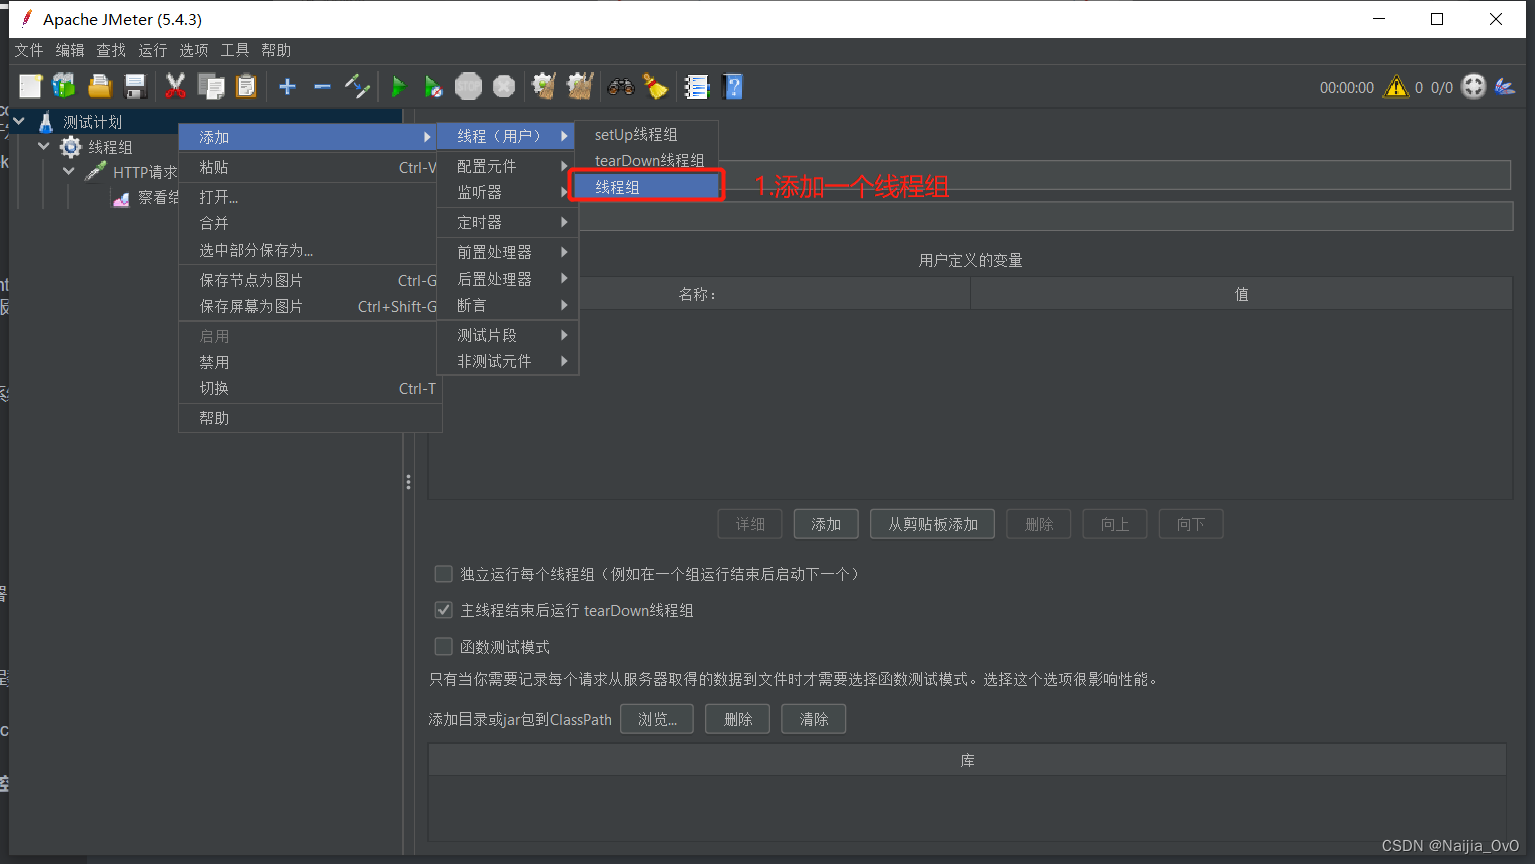The width and height of the screenshot is (1535, 864).
Task: Click the binoculars Search icon
Action: [620, 87]
